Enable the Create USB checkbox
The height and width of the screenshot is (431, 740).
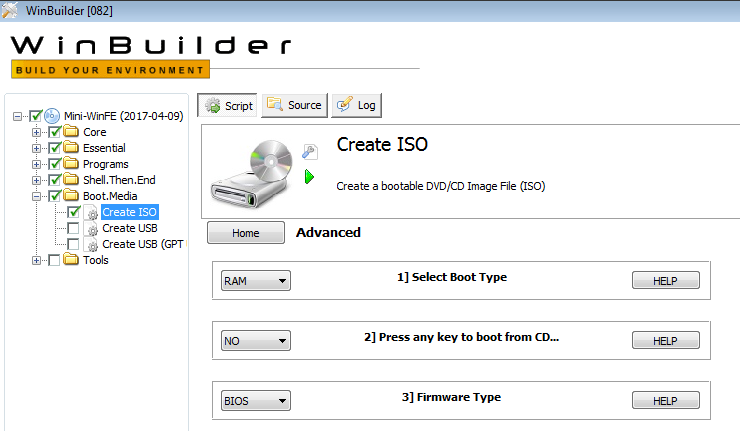(x=73, y=228)
